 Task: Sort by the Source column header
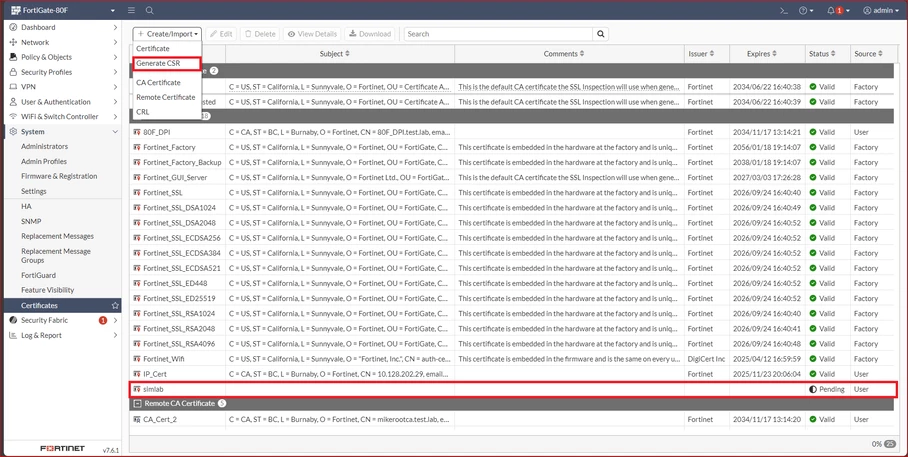click(868, 54)
